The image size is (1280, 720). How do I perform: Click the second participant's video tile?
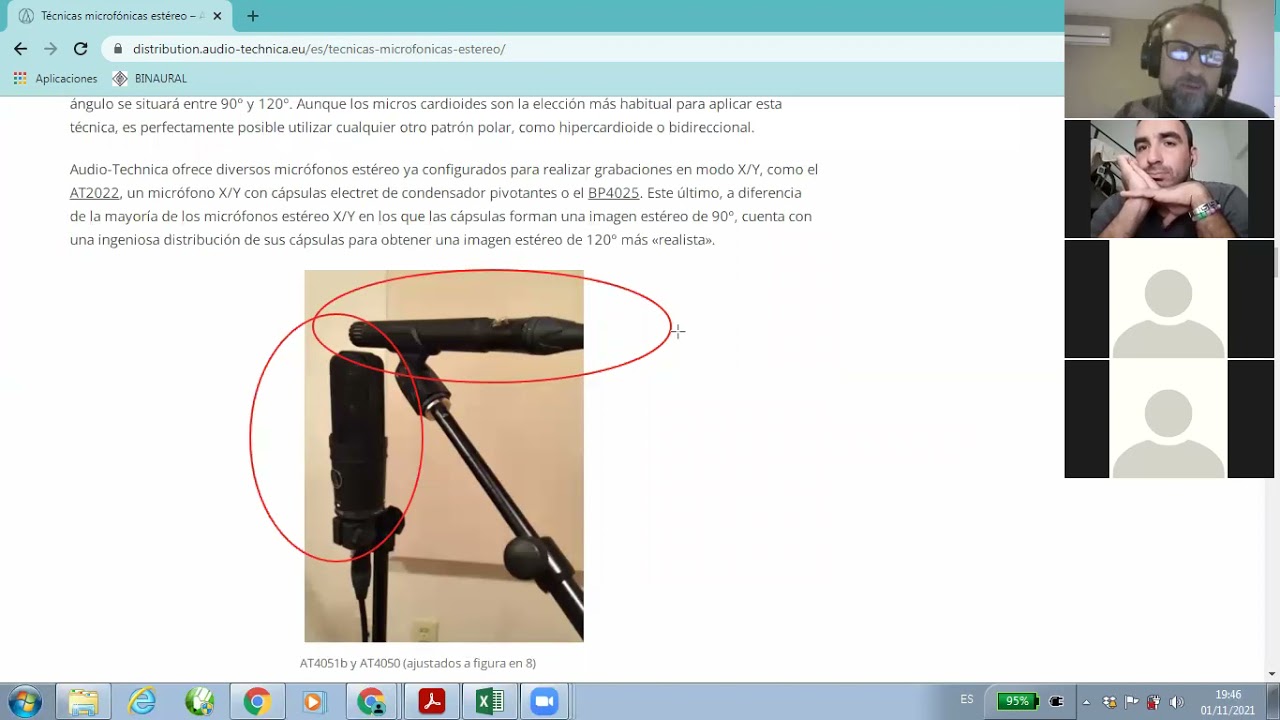click(1169, 179)
